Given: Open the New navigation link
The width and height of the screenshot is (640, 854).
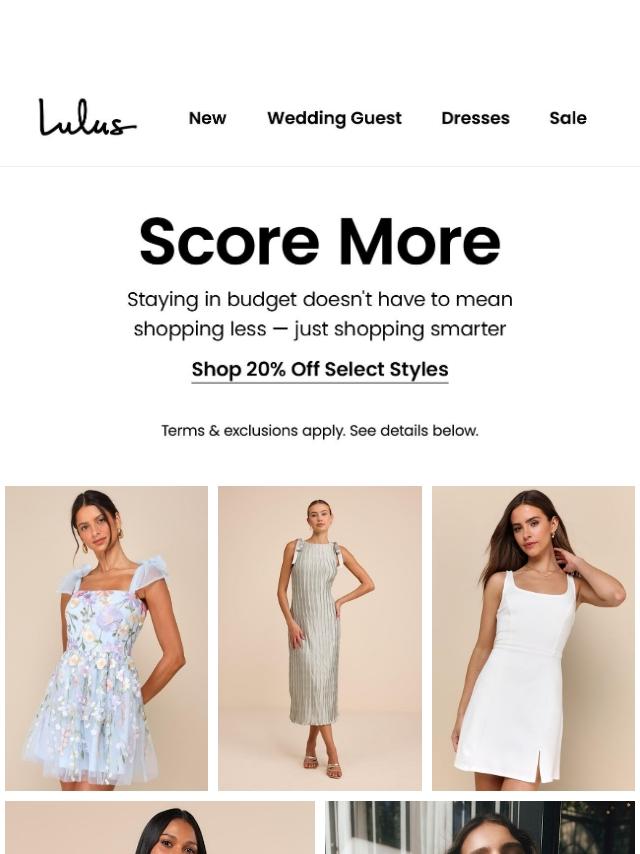Looking at the screenshot, I should click(207, 118).
